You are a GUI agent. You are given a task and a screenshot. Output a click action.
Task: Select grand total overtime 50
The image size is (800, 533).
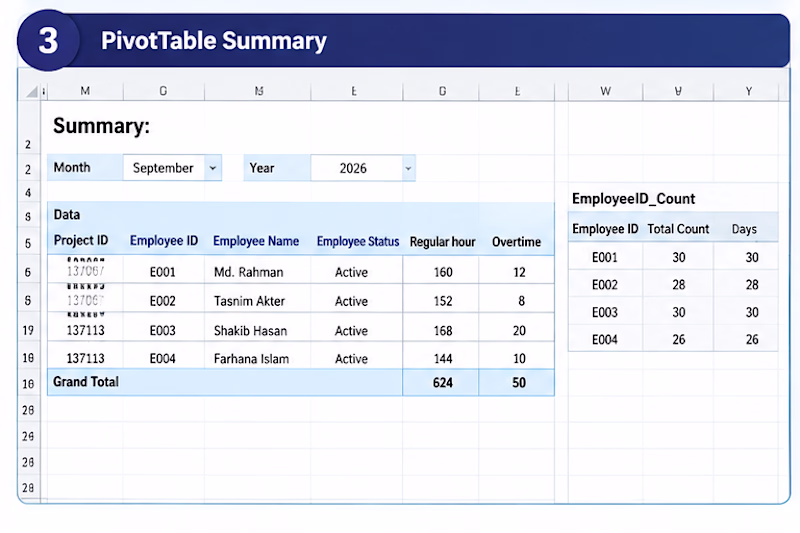(519, 383)
